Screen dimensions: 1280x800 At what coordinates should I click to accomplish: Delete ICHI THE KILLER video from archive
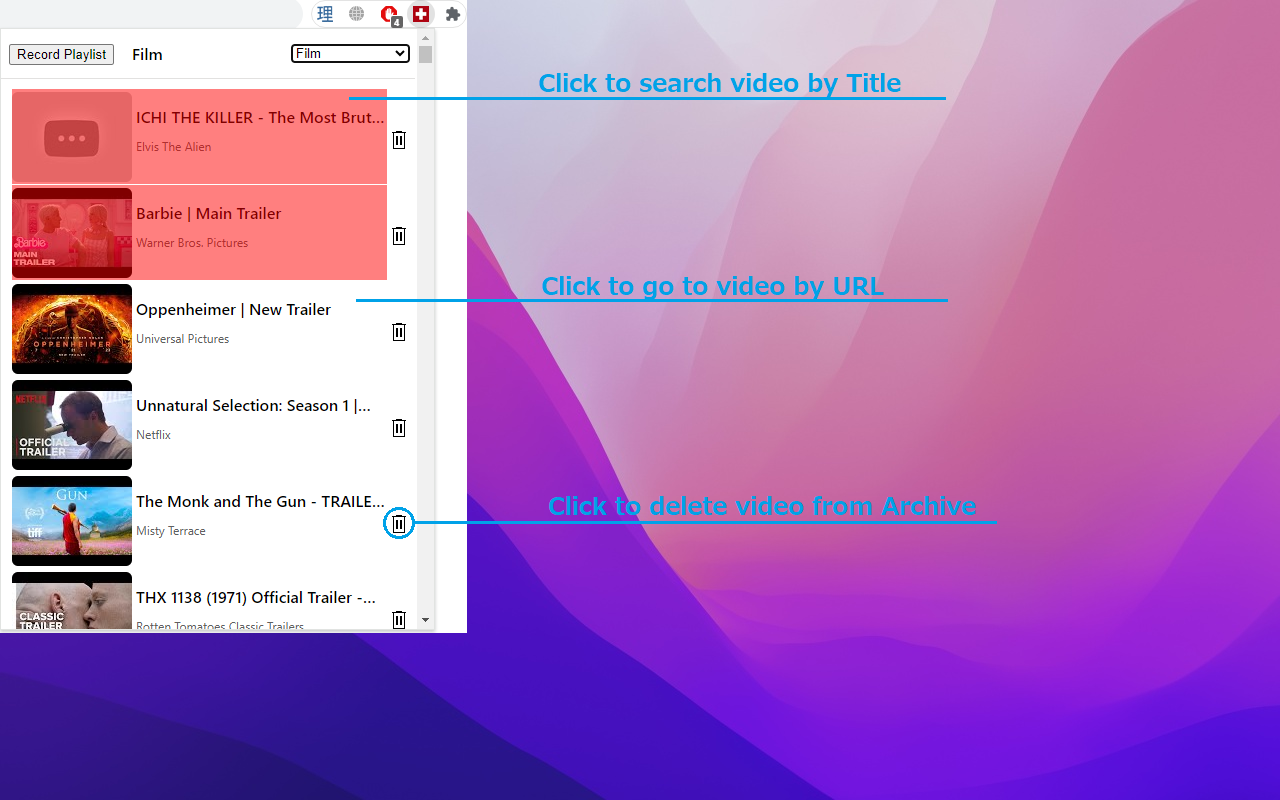pyautogui.click(x=399, y=140)
